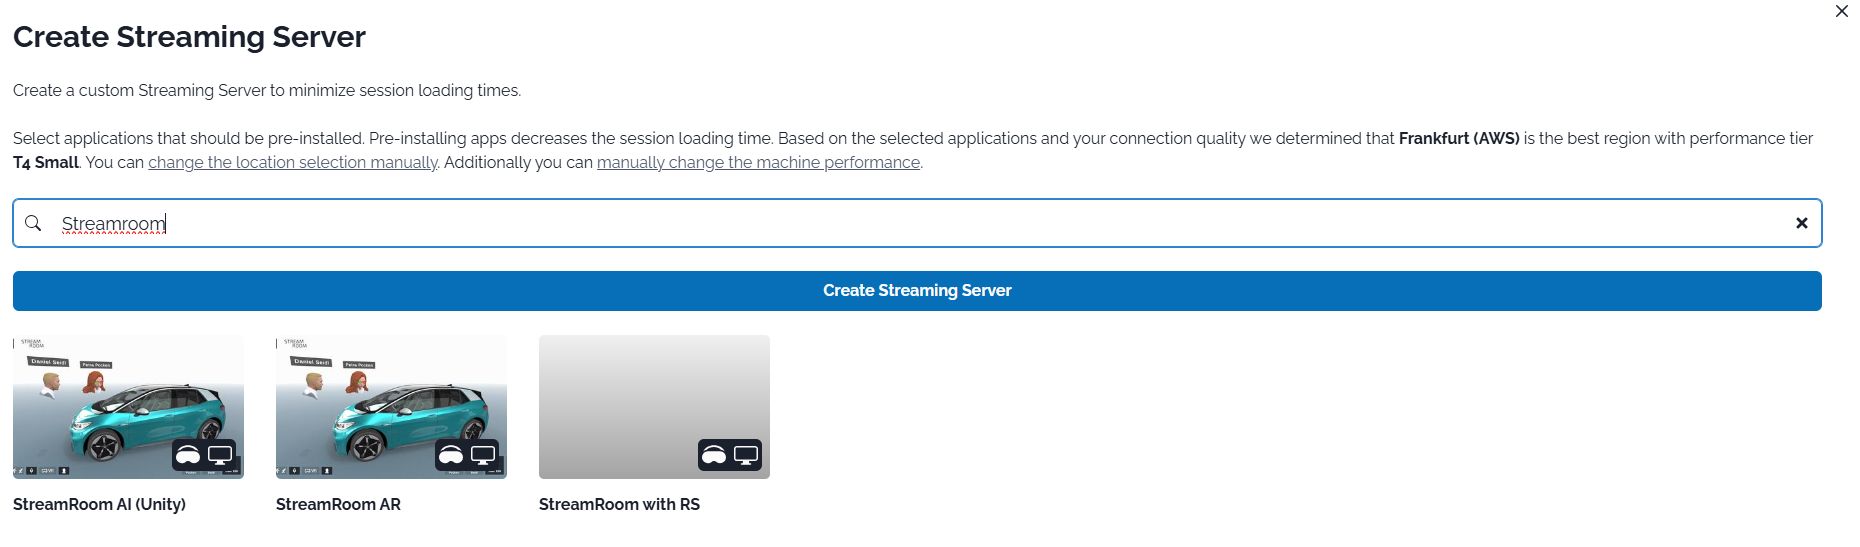The width and height of the screenshot is (1860, 547).
Task: Close the Create Streaming Server dialog
Action: tap(1841, 12)
